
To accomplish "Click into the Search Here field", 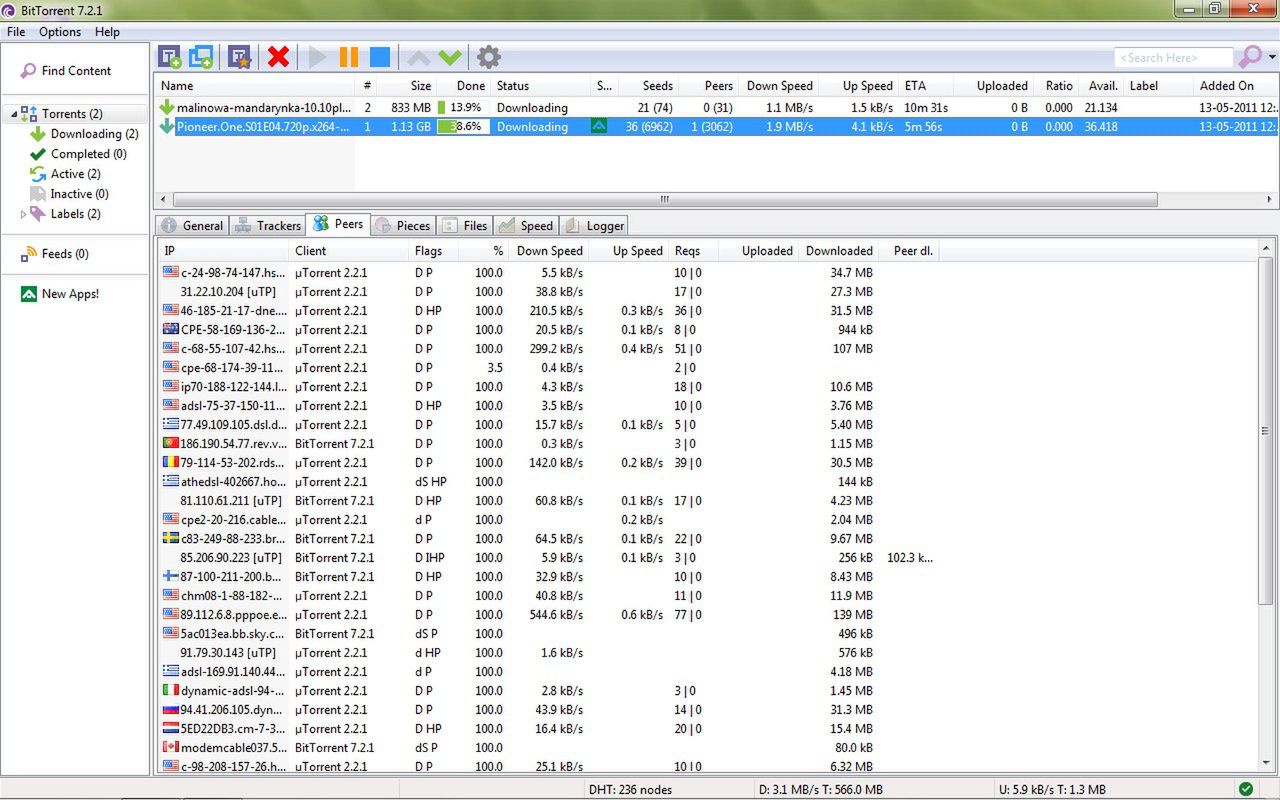I will (1173, 58).
